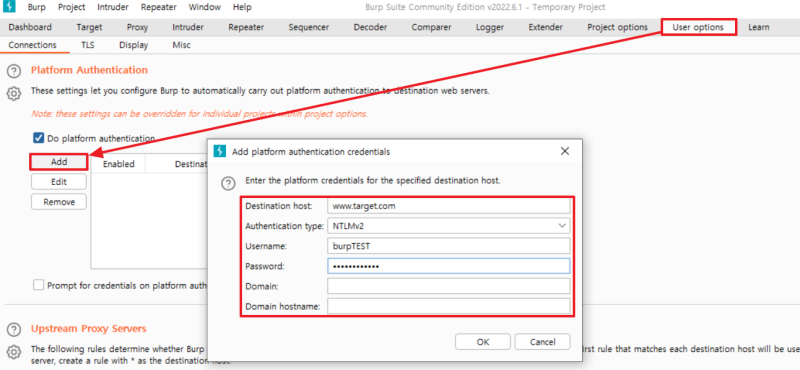Image resolution: width=800 pixels, height=370 pixels.
Task: Enable Prompt for credentials on platform authentication failure
Action: (x=38, y=285)
